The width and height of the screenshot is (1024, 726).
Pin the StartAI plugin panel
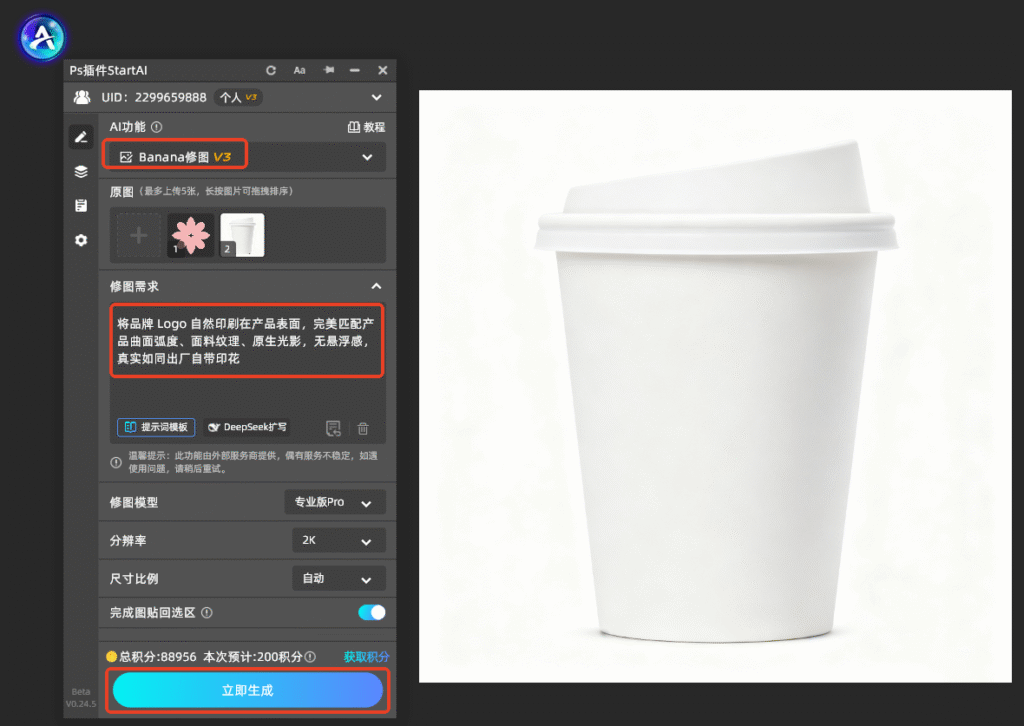pos(328,70)
